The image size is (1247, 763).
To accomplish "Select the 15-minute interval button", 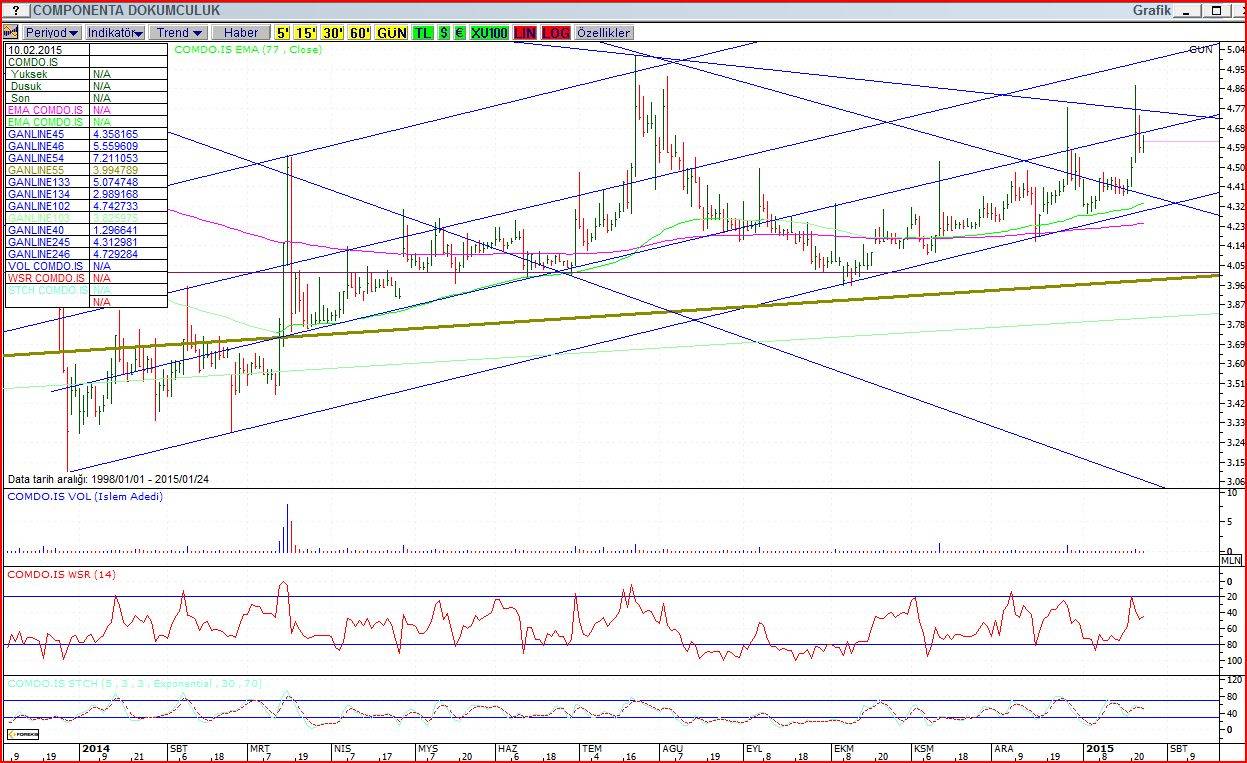I will tap(306, 33).
